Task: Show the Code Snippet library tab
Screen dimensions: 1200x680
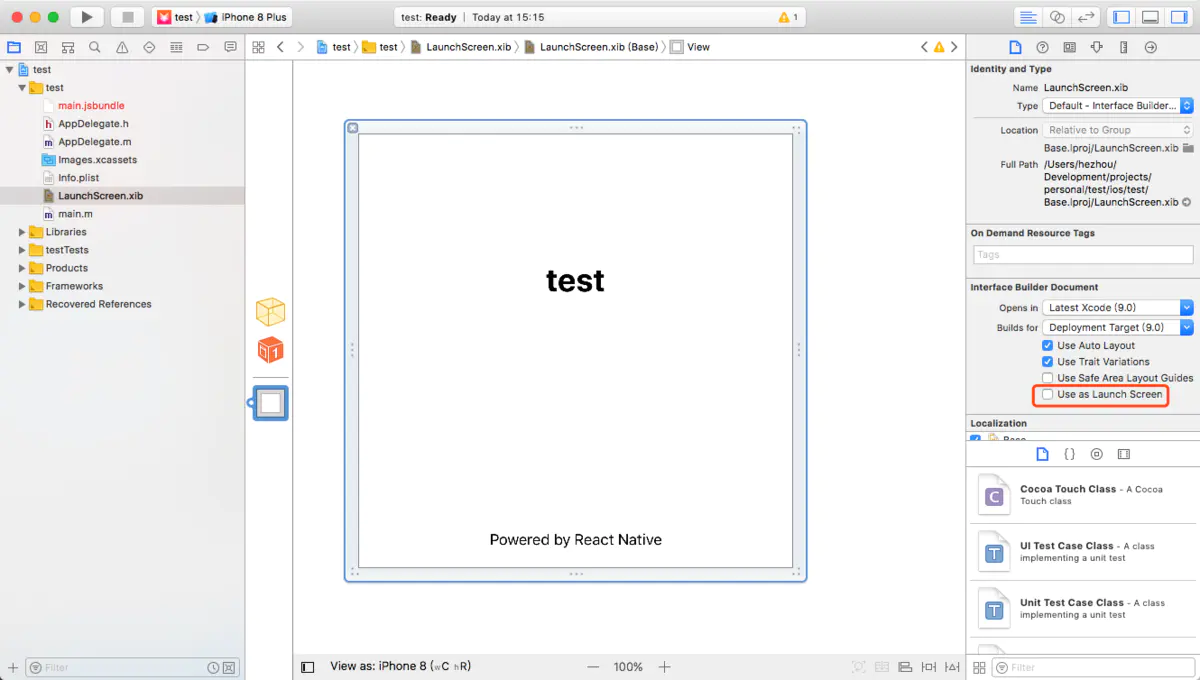Action: pos(1069,454)
